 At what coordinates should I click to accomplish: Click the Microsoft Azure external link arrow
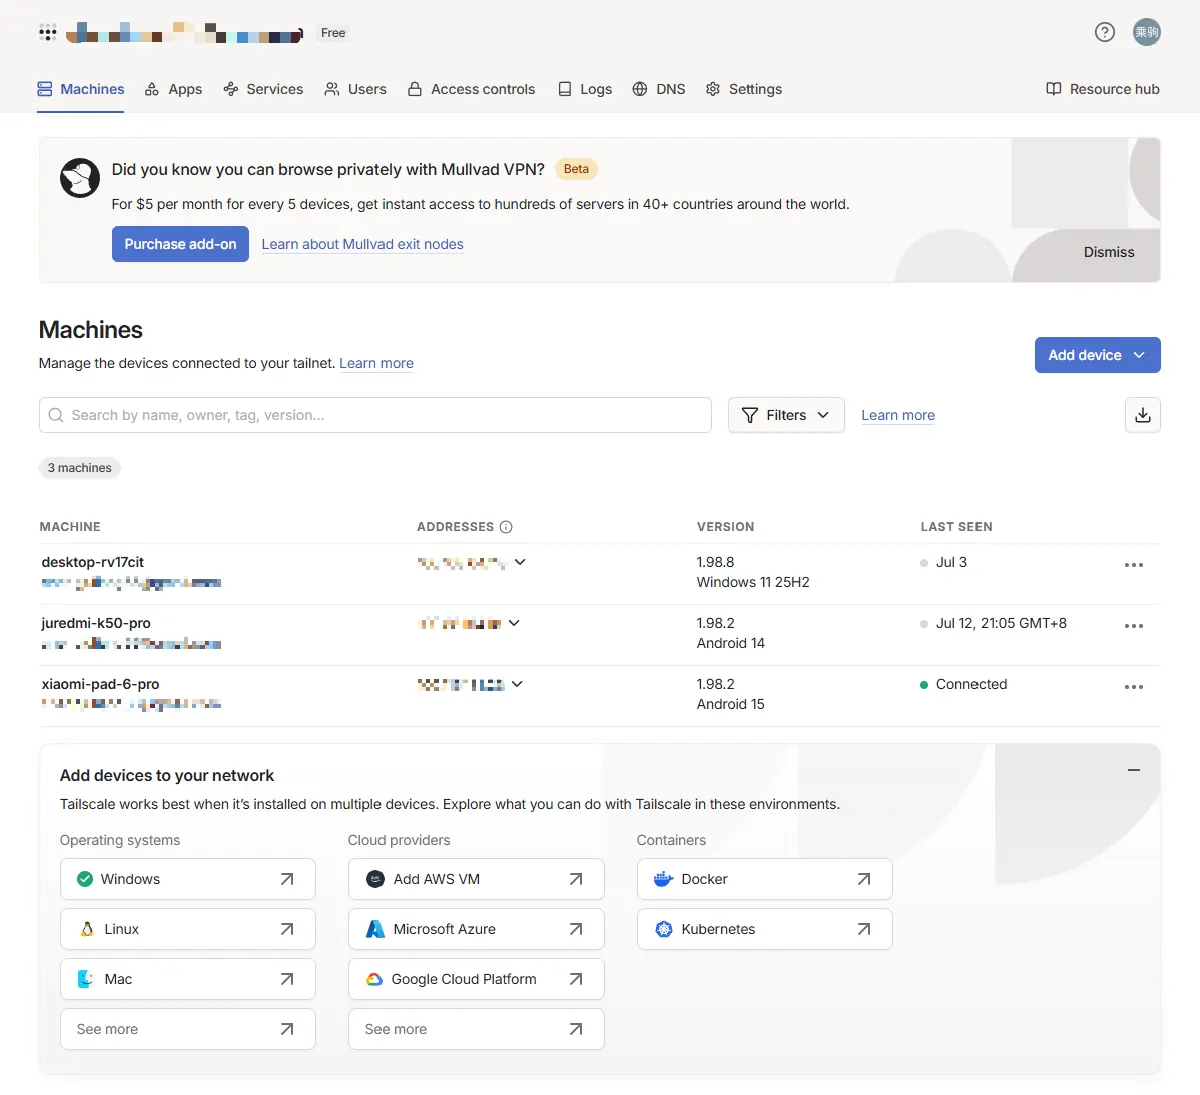576,929
